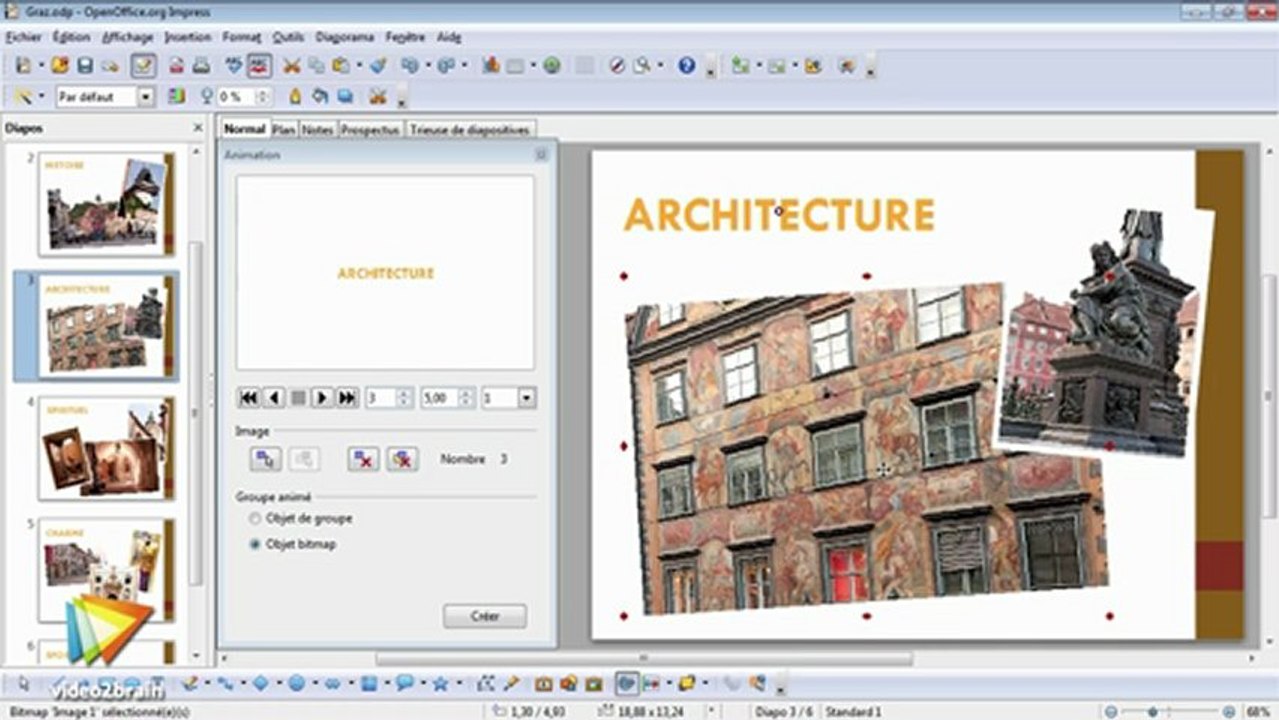Image resolution: width=1279 pixels, height=720 pixels.
Task: Click the play forward button in Animation
Action: (x=322, y=398)
